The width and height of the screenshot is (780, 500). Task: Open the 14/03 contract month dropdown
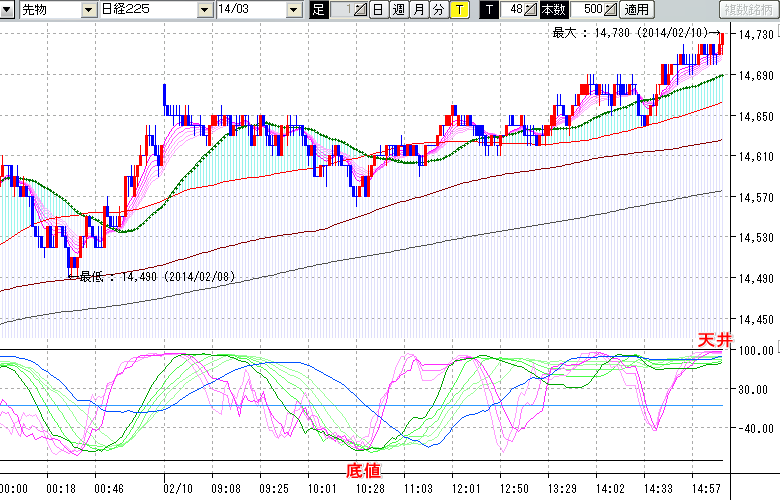(x=292, y=10)
